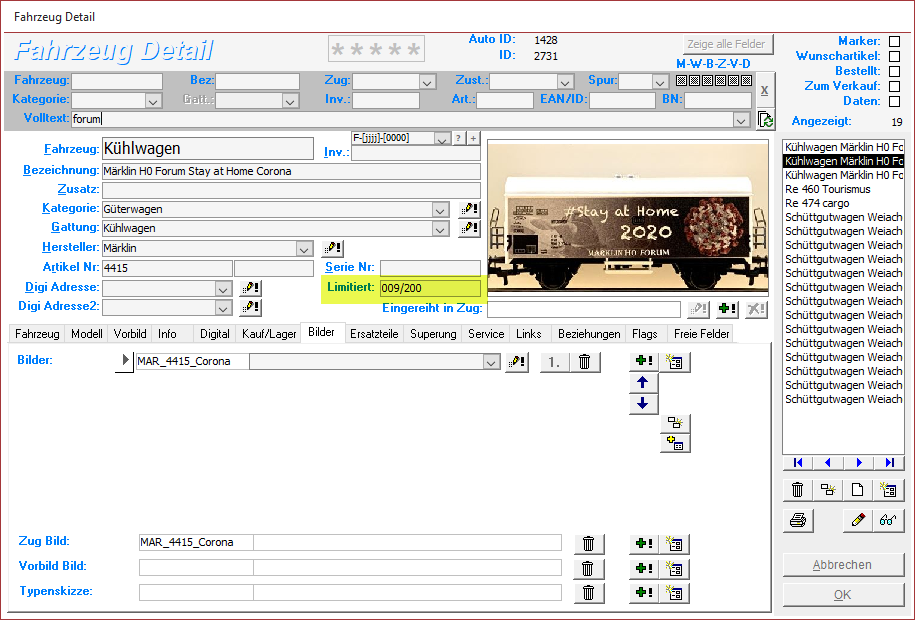Tick the Bestellt checkbox
915x620 pixels.
tap(894, 71)
